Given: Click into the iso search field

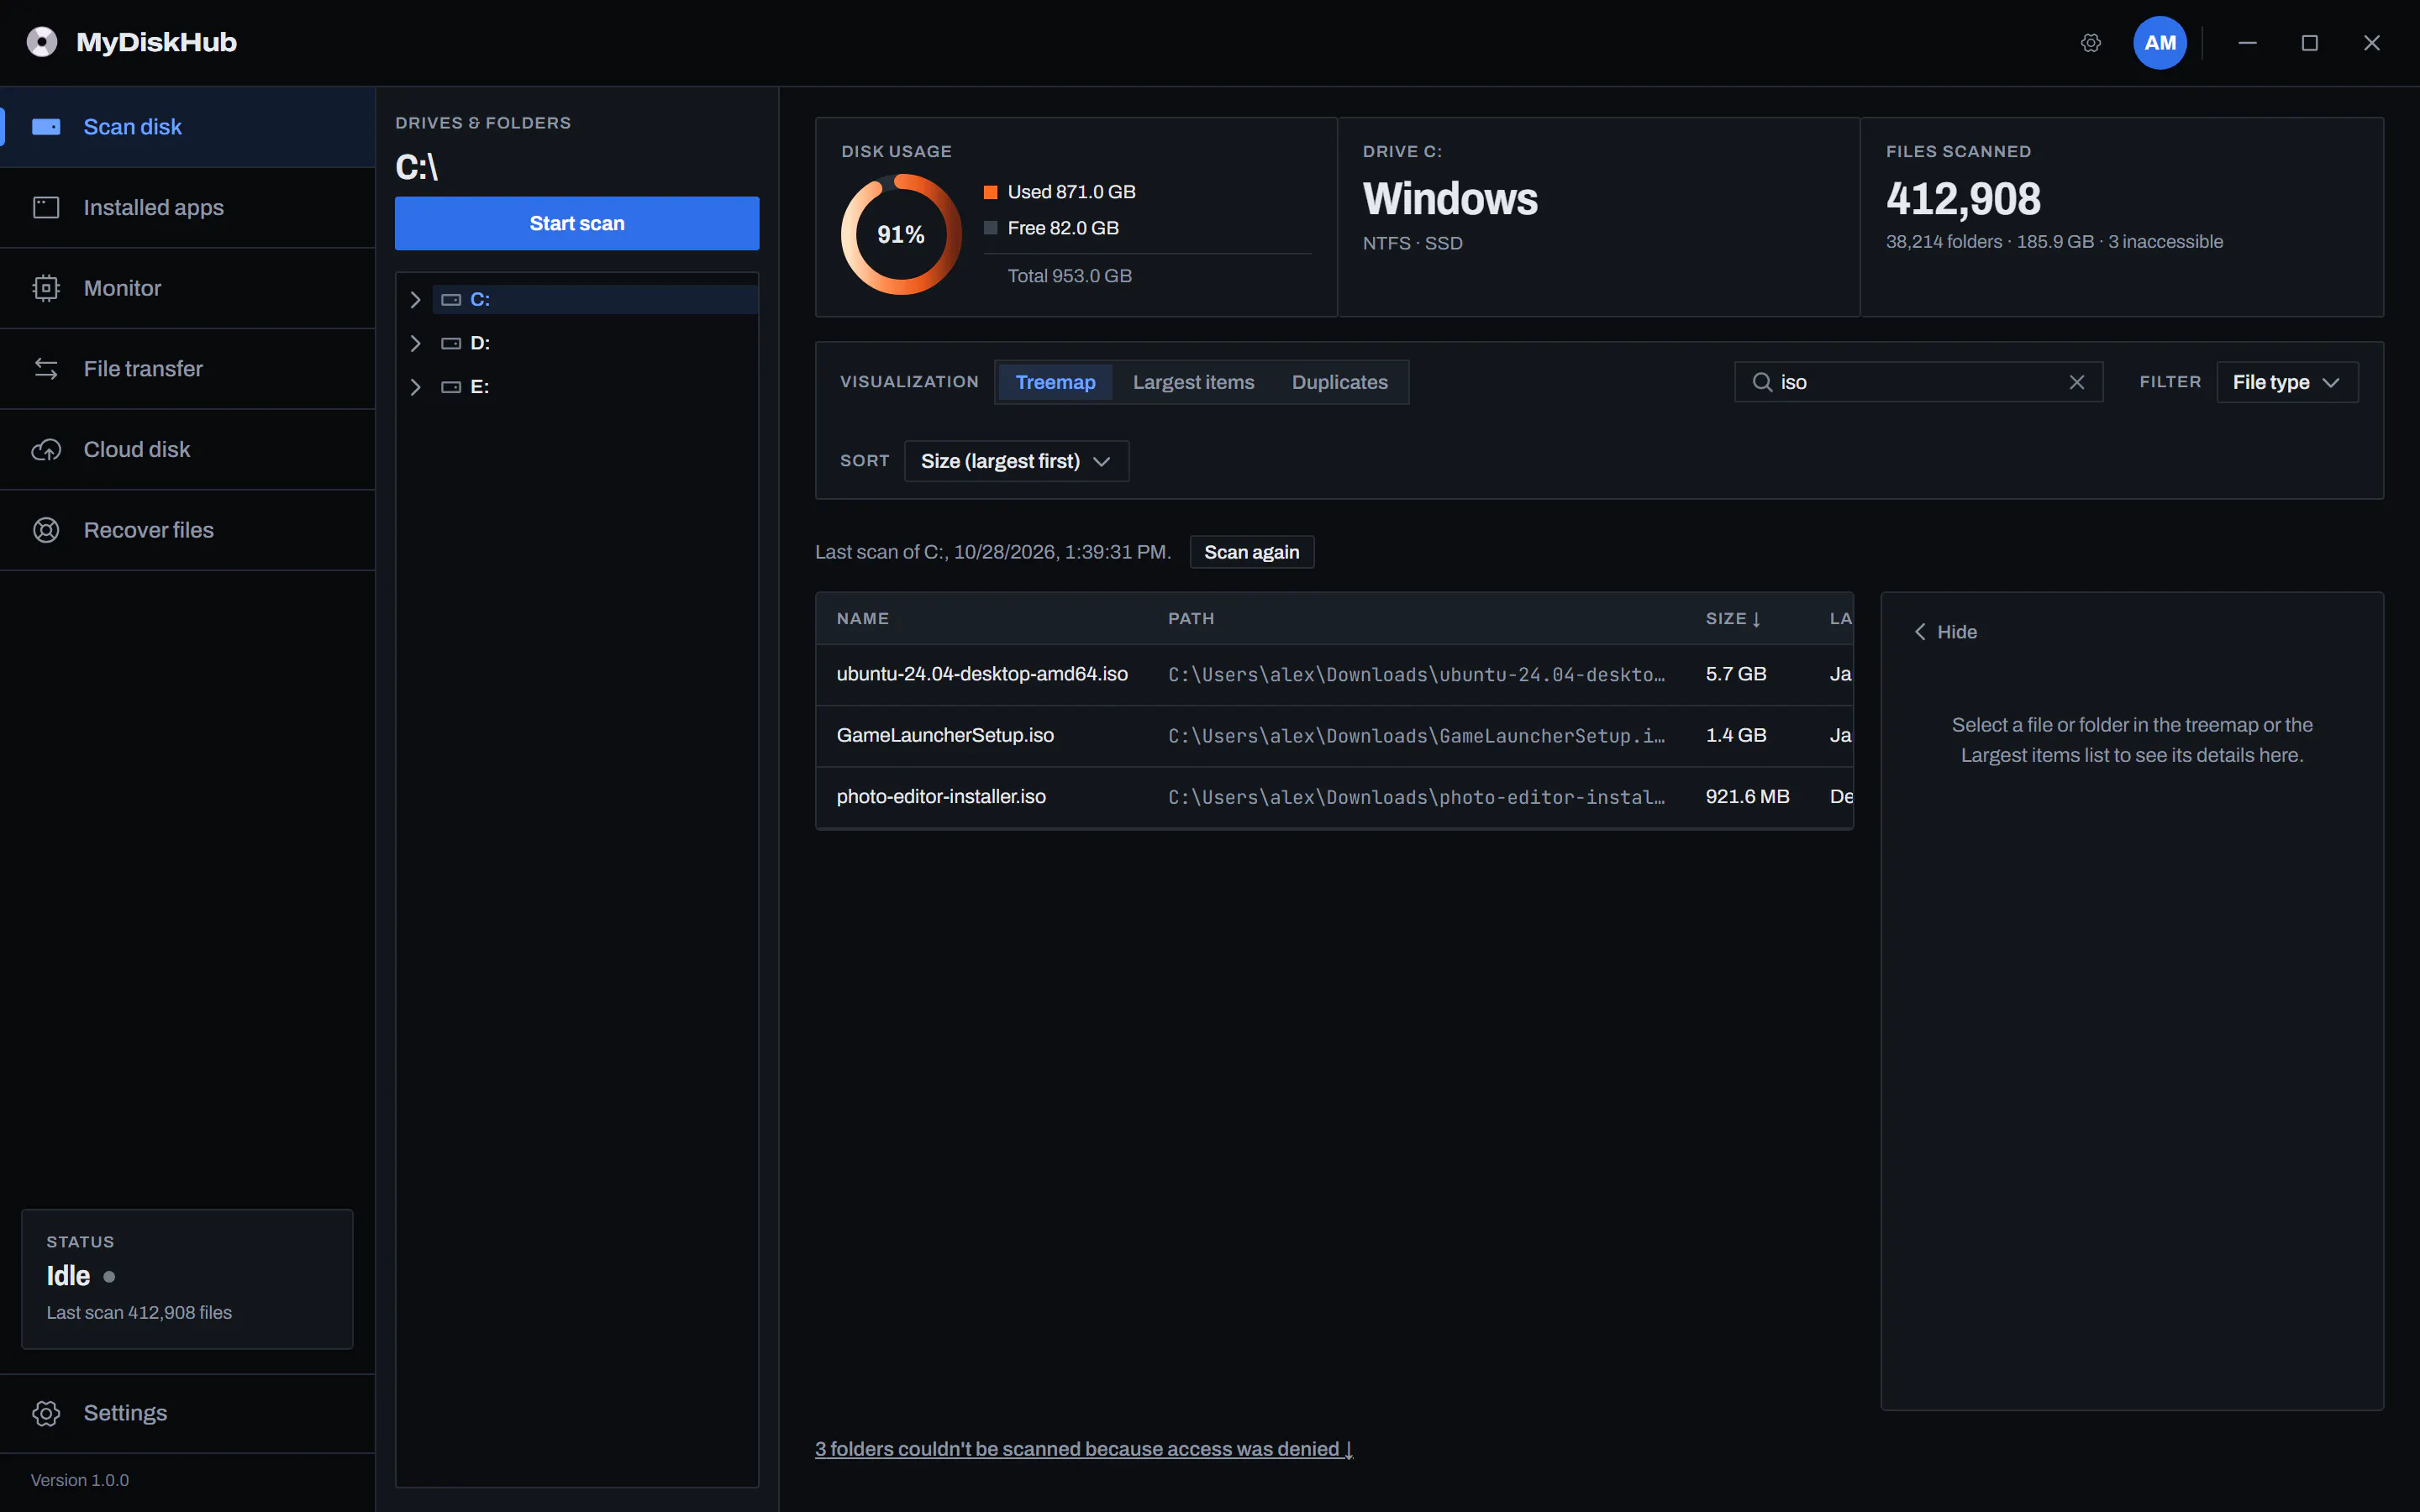Looking at the screenshot, I should point(1918,382).
